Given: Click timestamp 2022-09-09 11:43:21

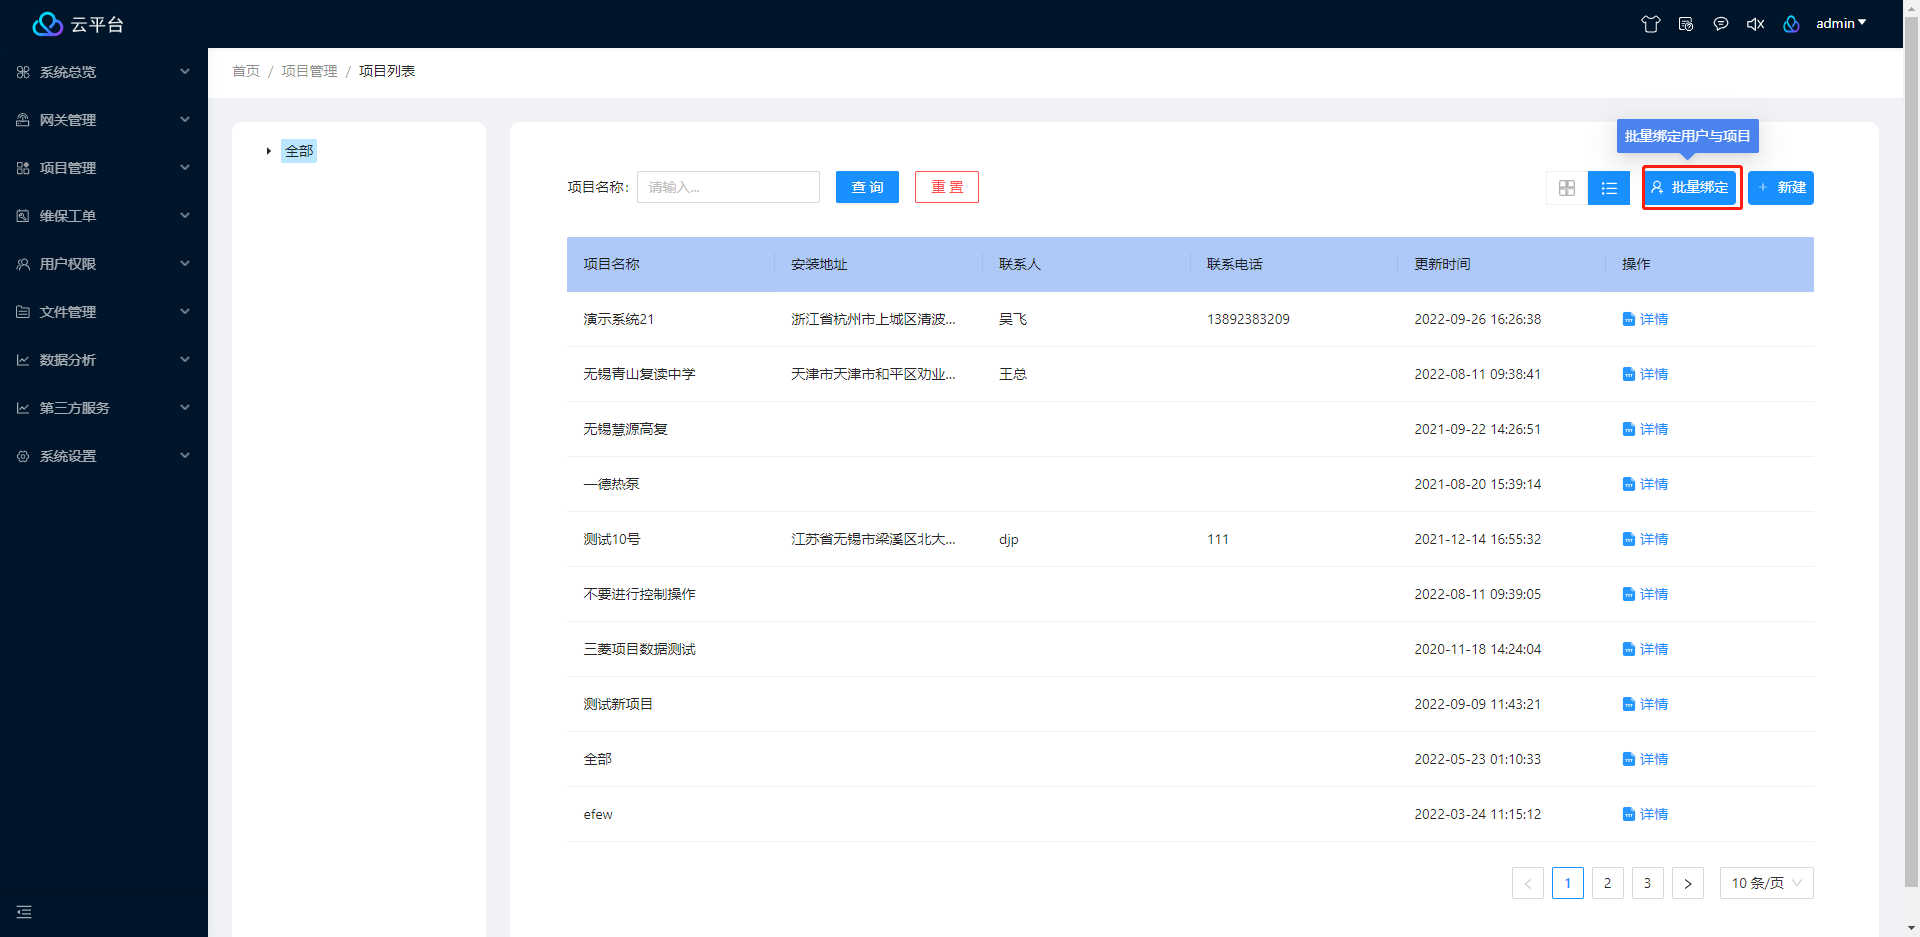Looking at the screenshot, I should (x=1477, y=704).
